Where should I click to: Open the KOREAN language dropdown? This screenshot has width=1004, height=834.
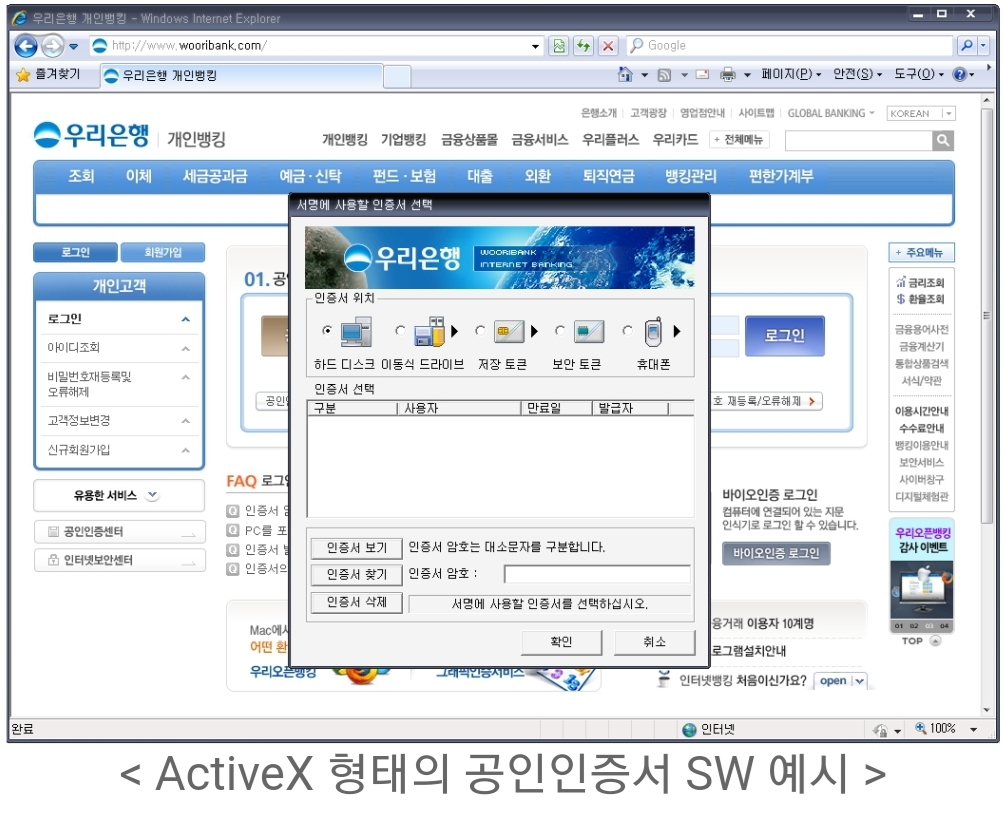click(x=921, y=113)
